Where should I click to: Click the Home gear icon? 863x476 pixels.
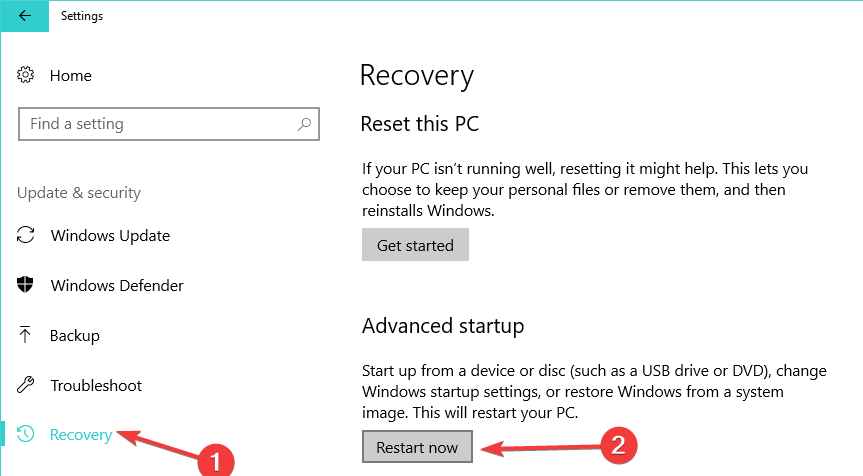(x=26, y=75)
